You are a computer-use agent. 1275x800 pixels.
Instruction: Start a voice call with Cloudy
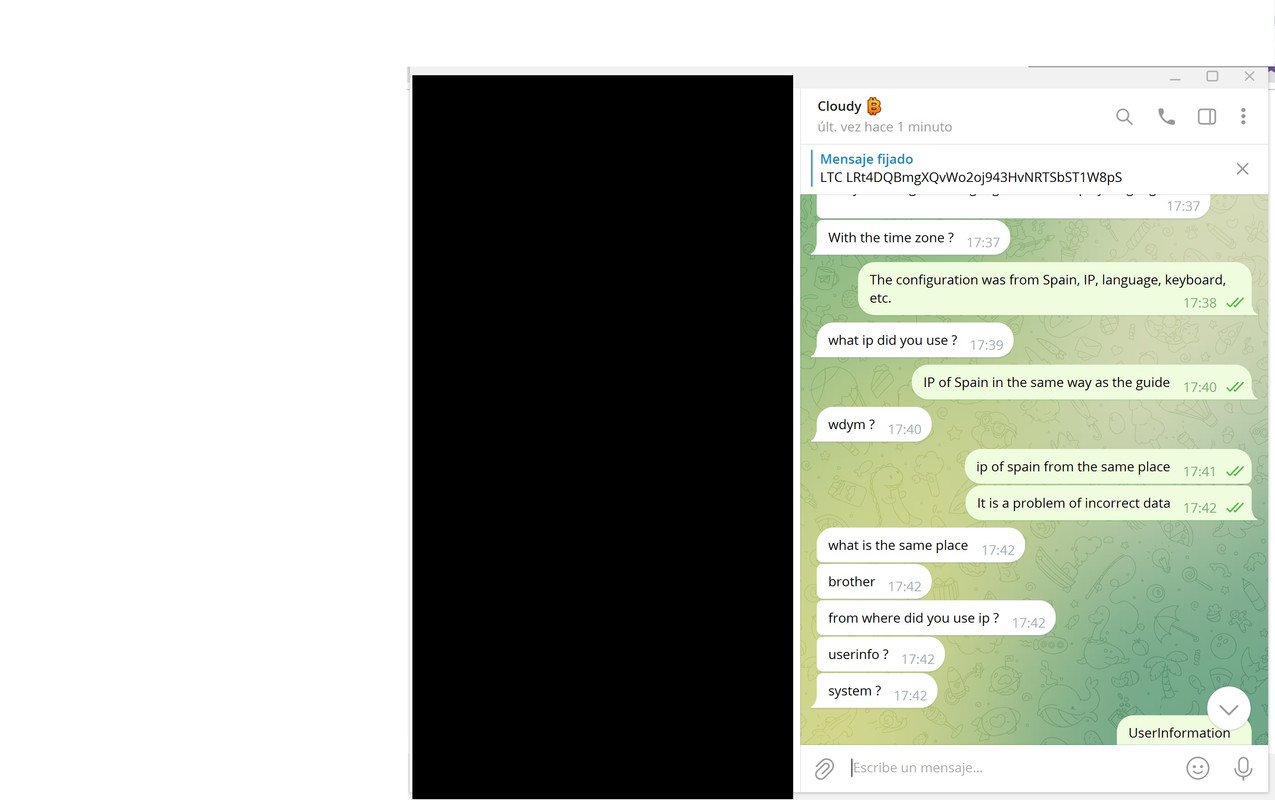click(1166, 117)
